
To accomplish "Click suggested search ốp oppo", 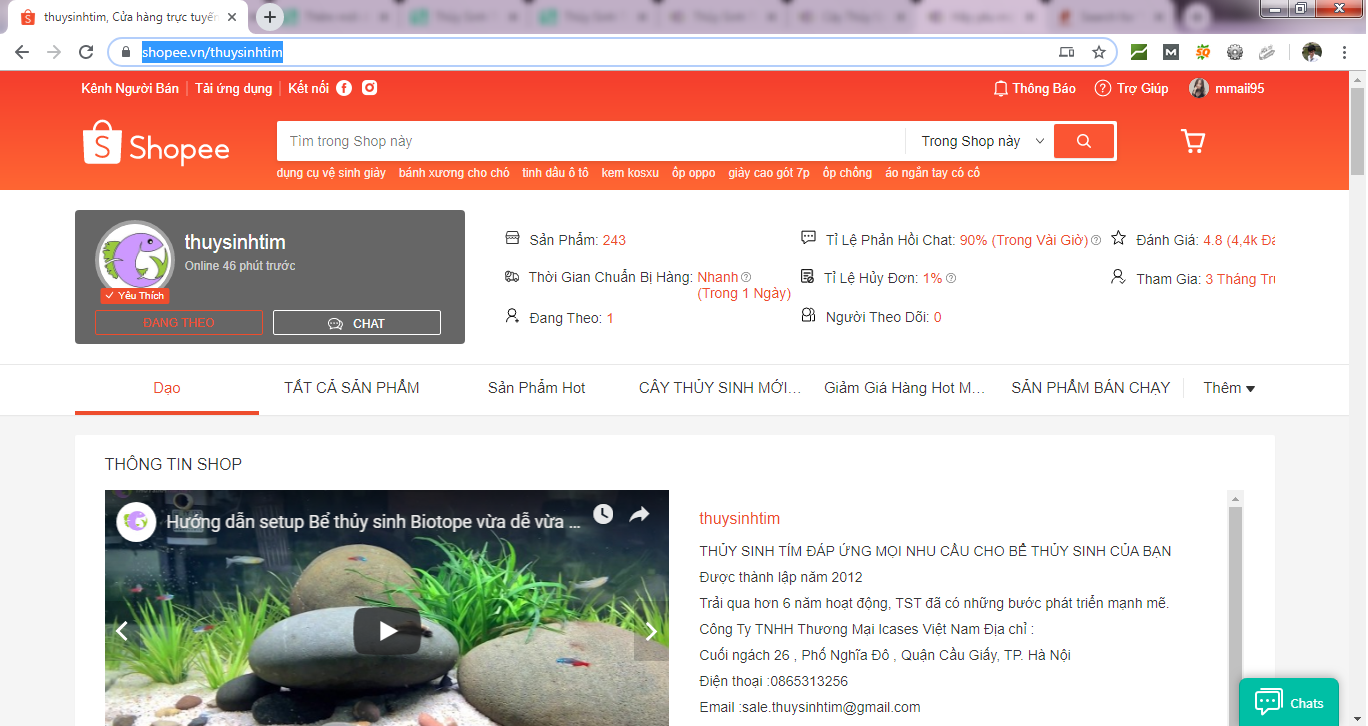I will tap(694, 173).
